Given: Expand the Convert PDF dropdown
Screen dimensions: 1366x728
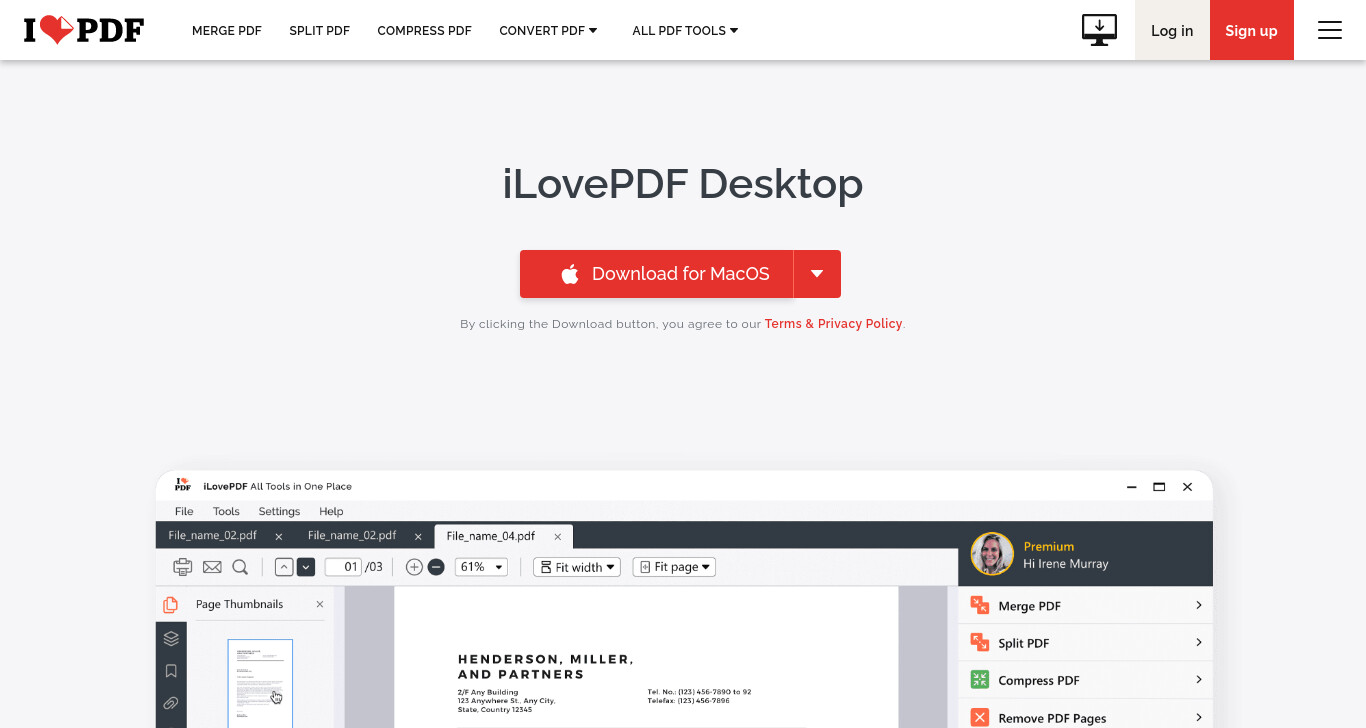Looking at the screenshot, I should (548, 31).
